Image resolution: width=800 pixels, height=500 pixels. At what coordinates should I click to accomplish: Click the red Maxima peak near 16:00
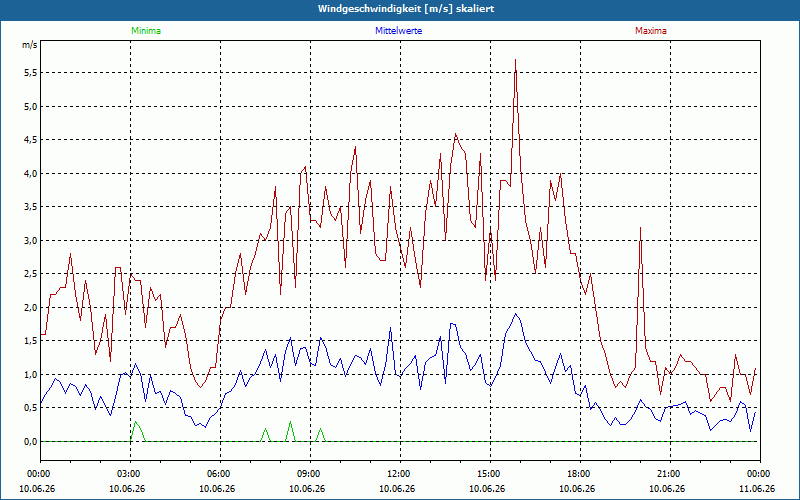point(516,60)
